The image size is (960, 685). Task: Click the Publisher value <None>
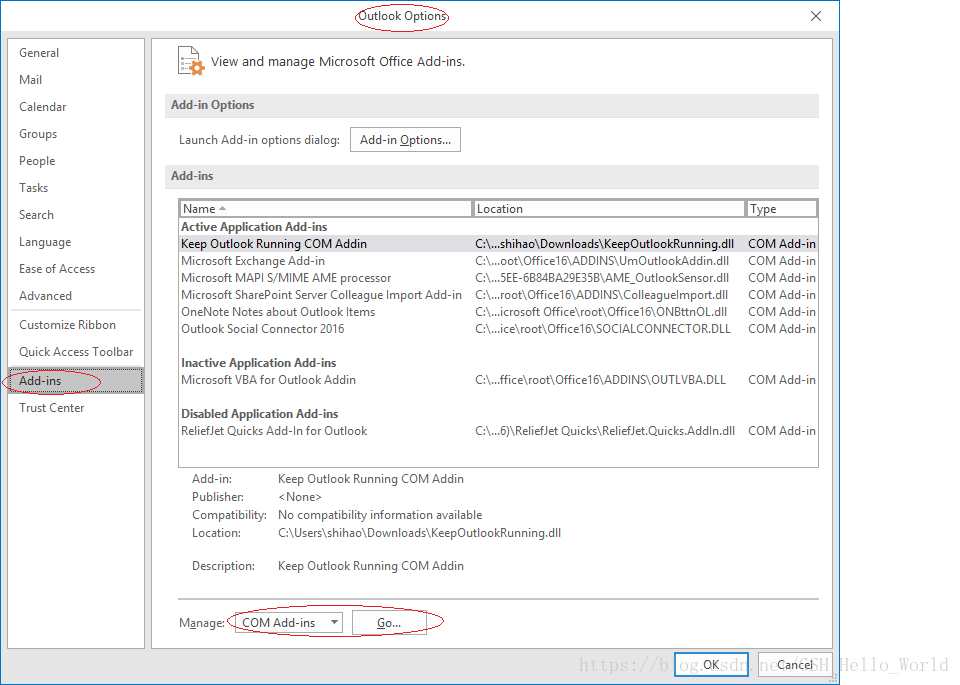coord(299,497)
